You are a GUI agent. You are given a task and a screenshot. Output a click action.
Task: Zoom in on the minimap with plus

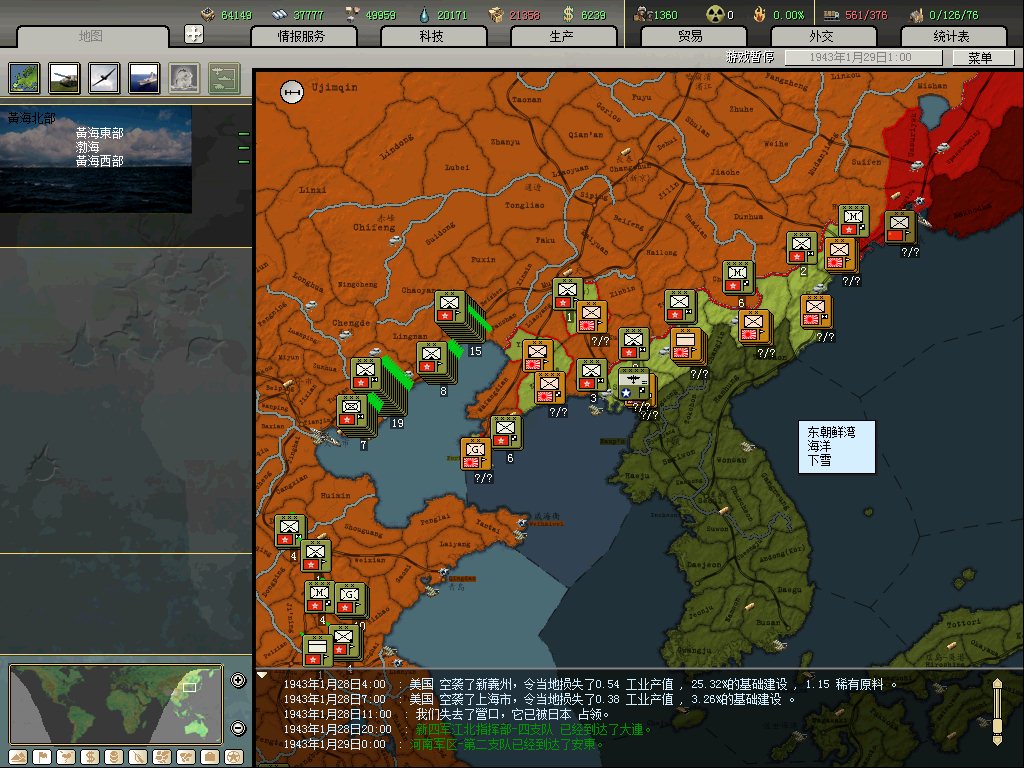(238, 681)
